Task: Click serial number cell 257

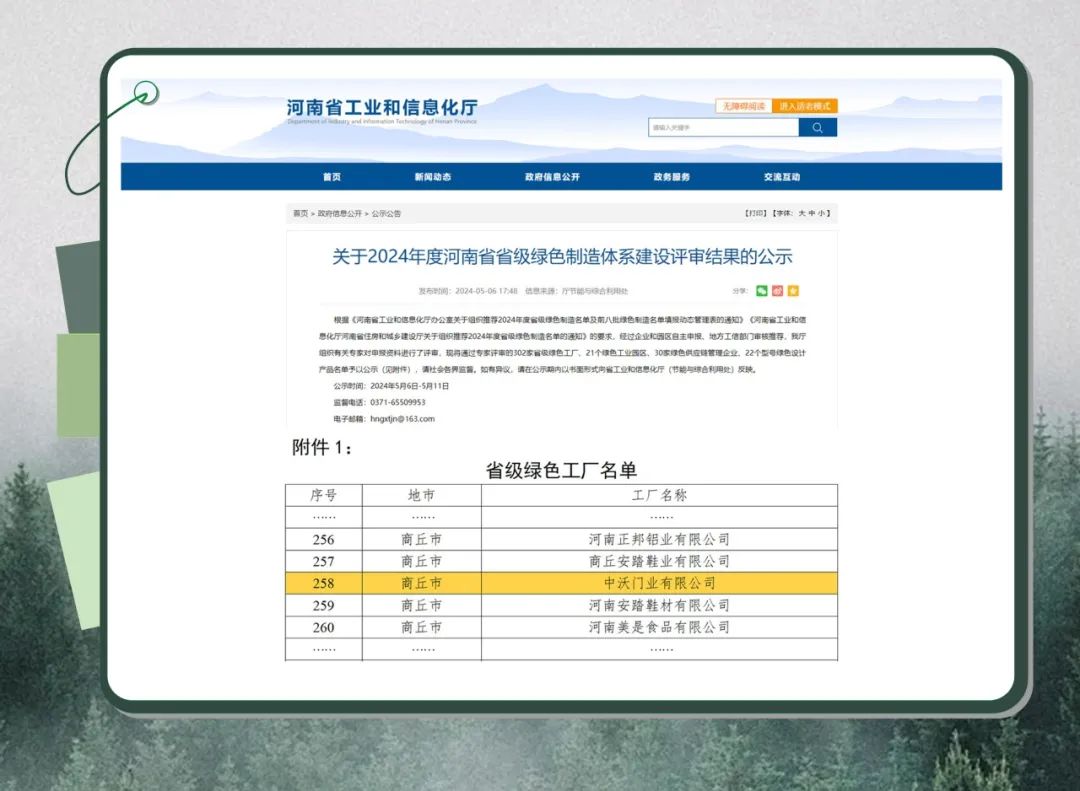Action: (324, 562)
